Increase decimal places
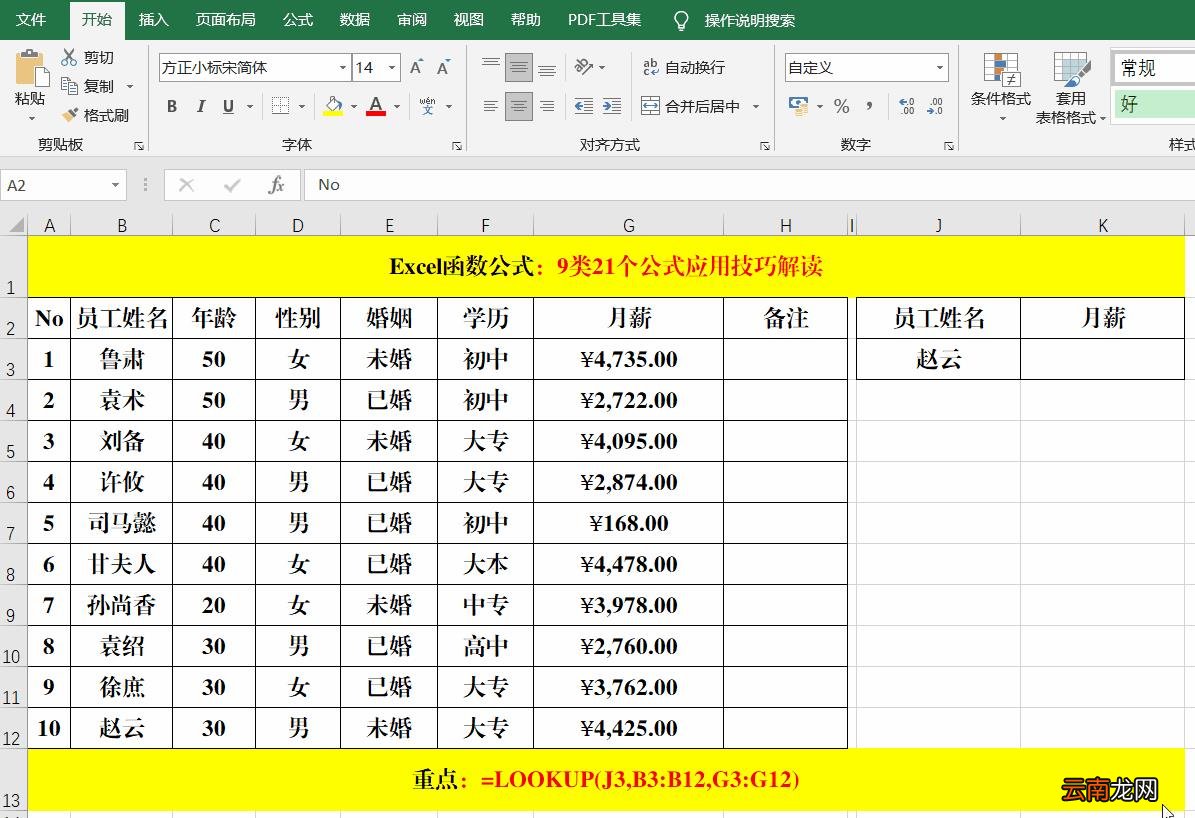This screenshot has height=818, width=1195. click(x=907, y=106)
